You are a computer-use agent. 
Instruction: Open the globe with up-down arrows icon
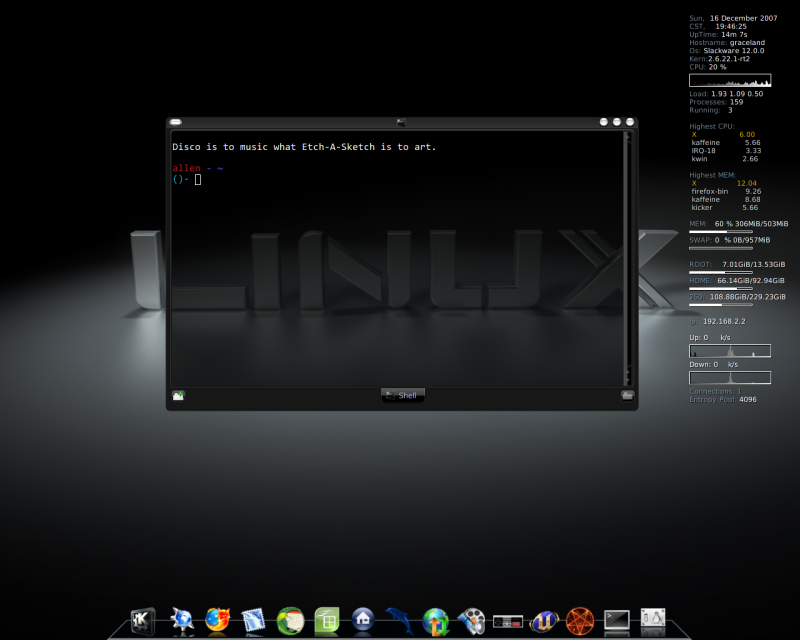(x=435, y=622)
